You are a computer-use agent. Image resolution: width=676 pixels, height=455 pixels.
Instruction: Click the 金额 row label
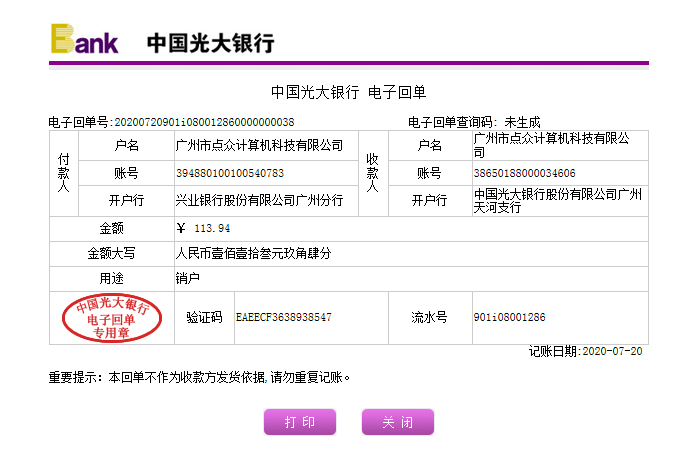pos(112,228)
